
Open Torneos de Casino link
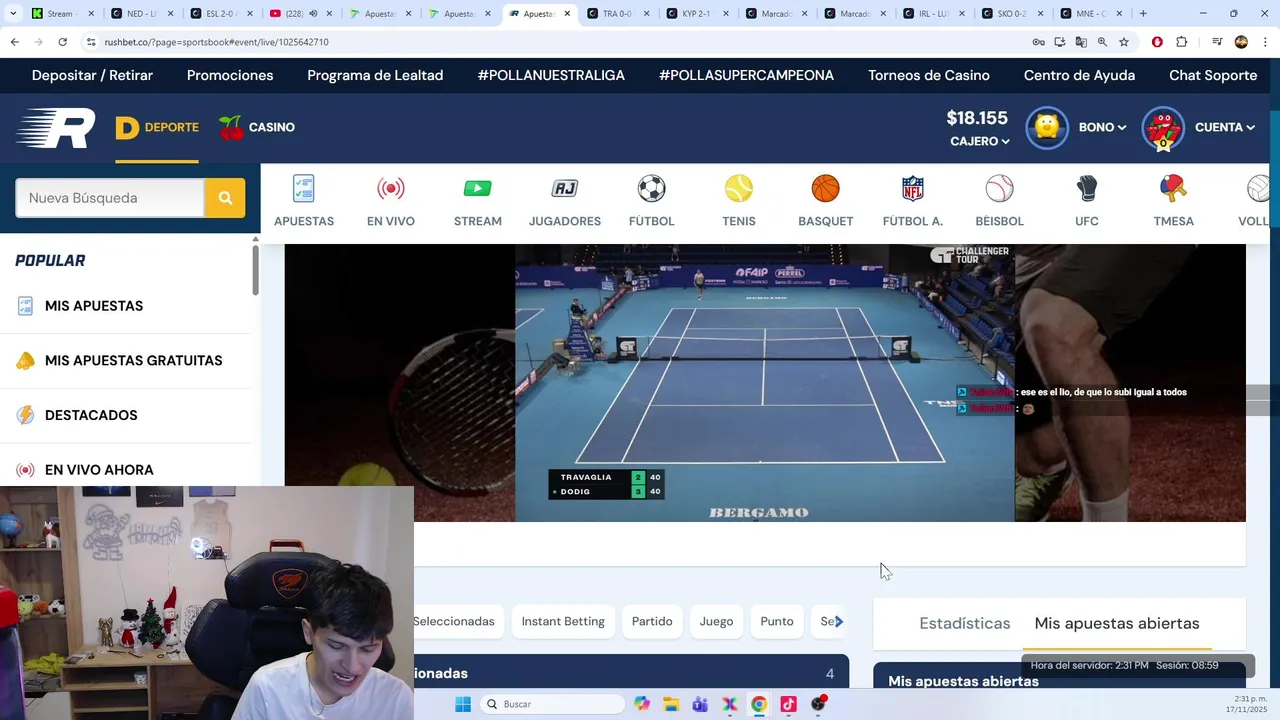point(929,75)
